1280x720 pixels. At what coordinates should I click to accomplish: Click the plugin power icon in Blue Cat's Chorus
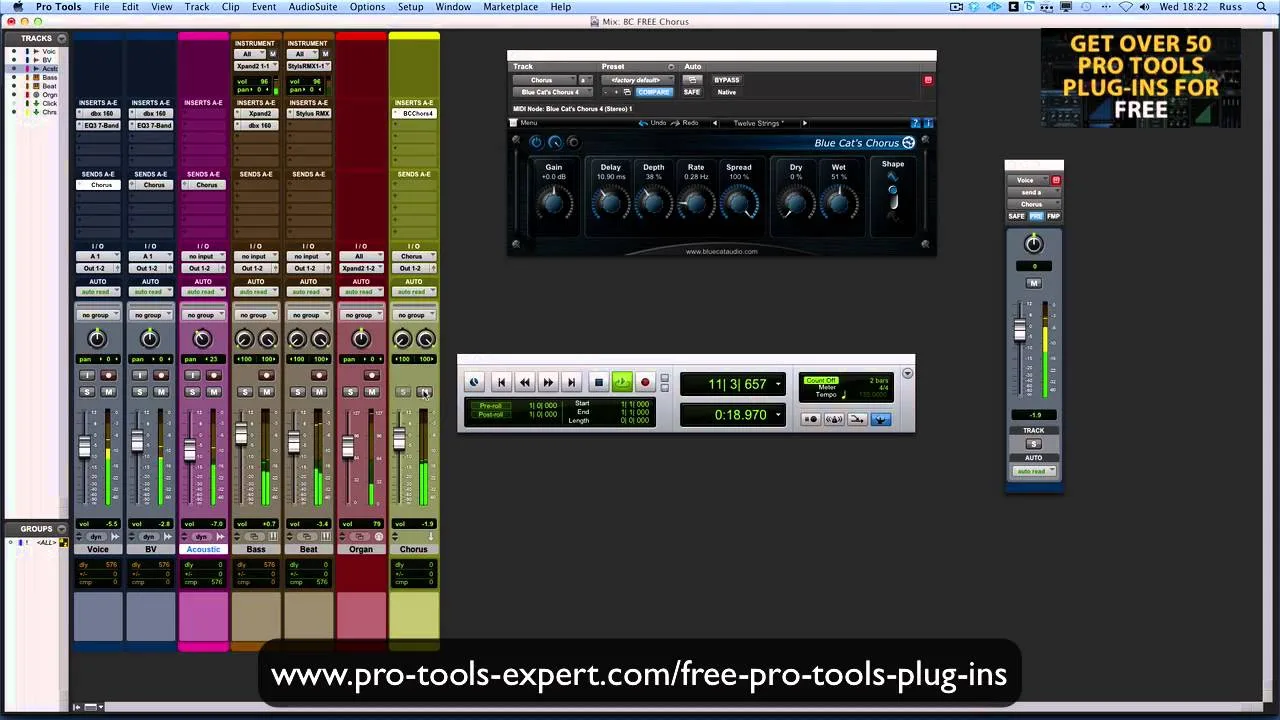535,143
